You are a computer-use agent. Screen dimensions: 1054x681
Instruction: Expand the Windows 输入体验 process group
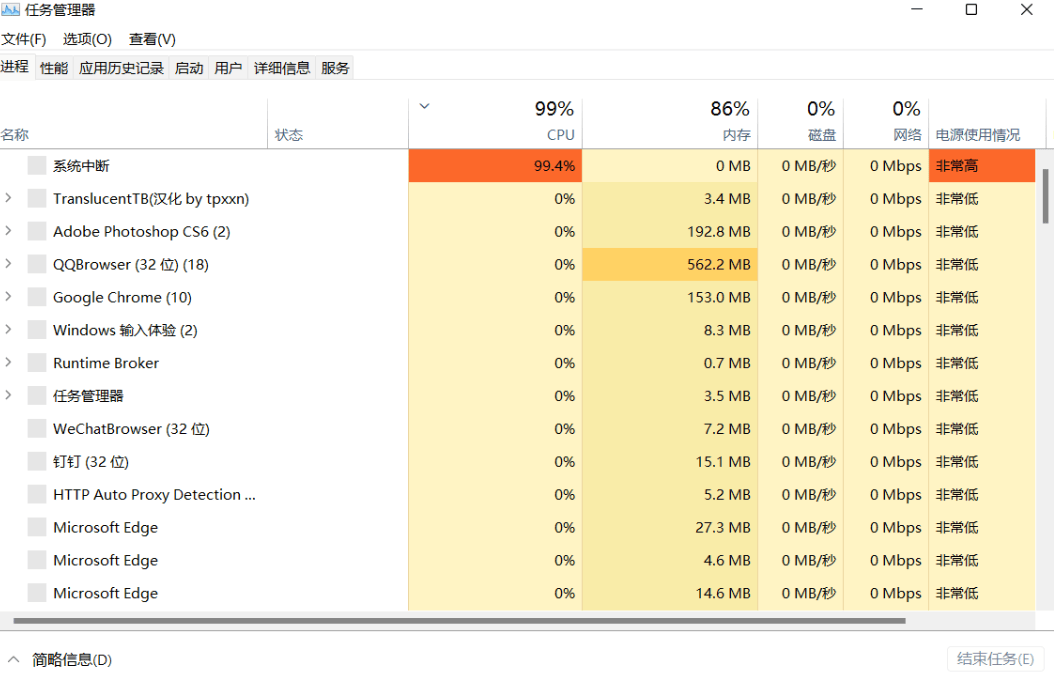tap(8, 330)
